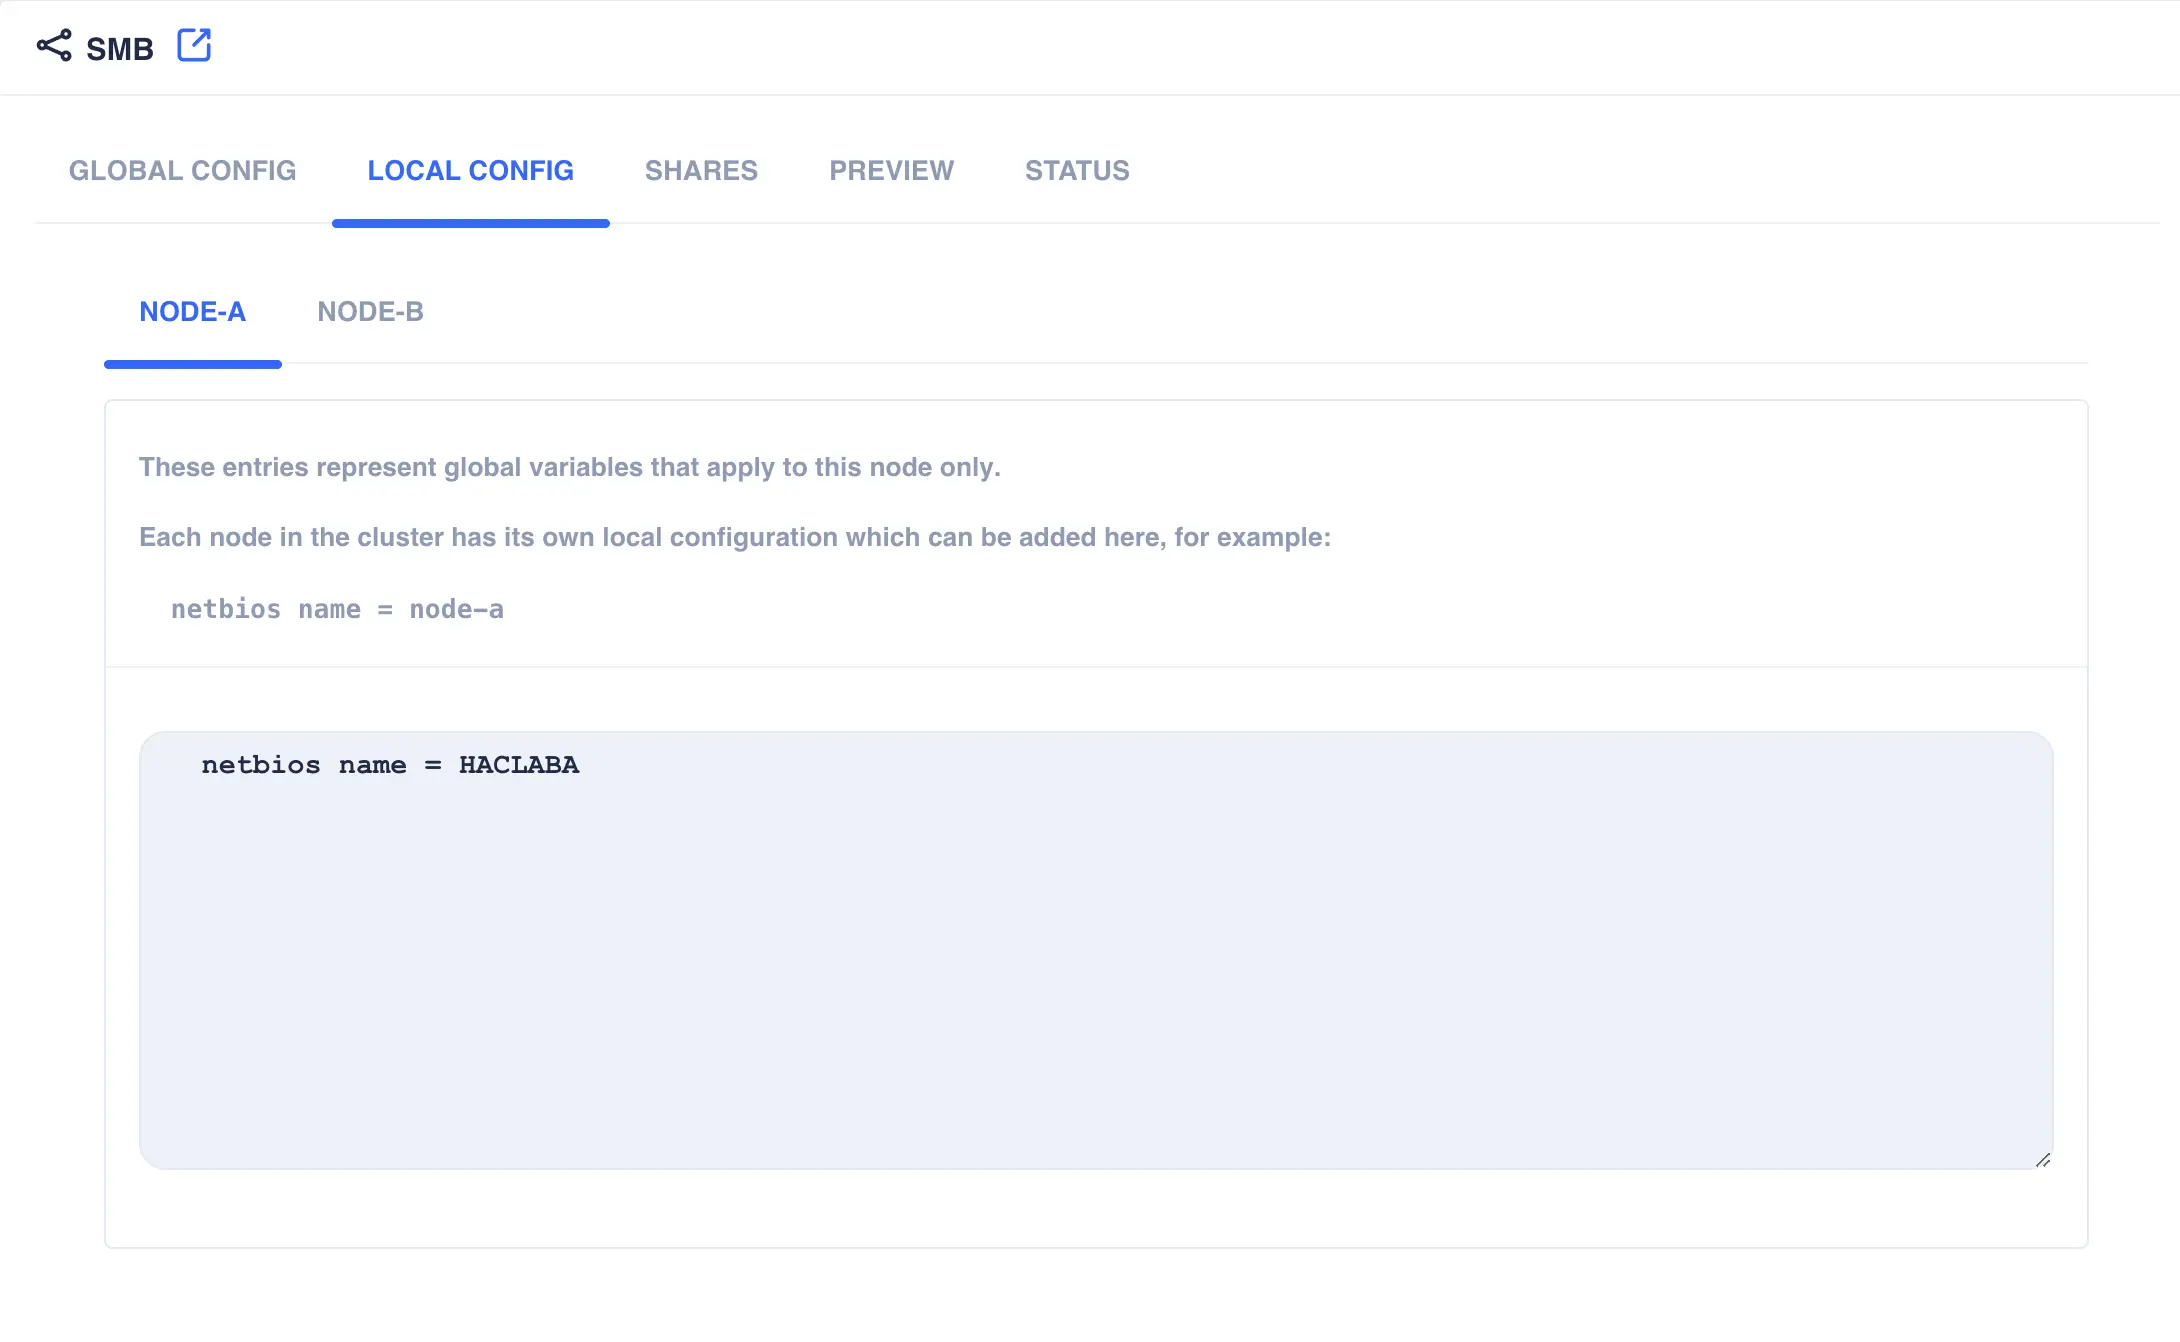
Task: Click the cluster configuration explanation text
Action: pyautogui.click(x=734, y=537)
